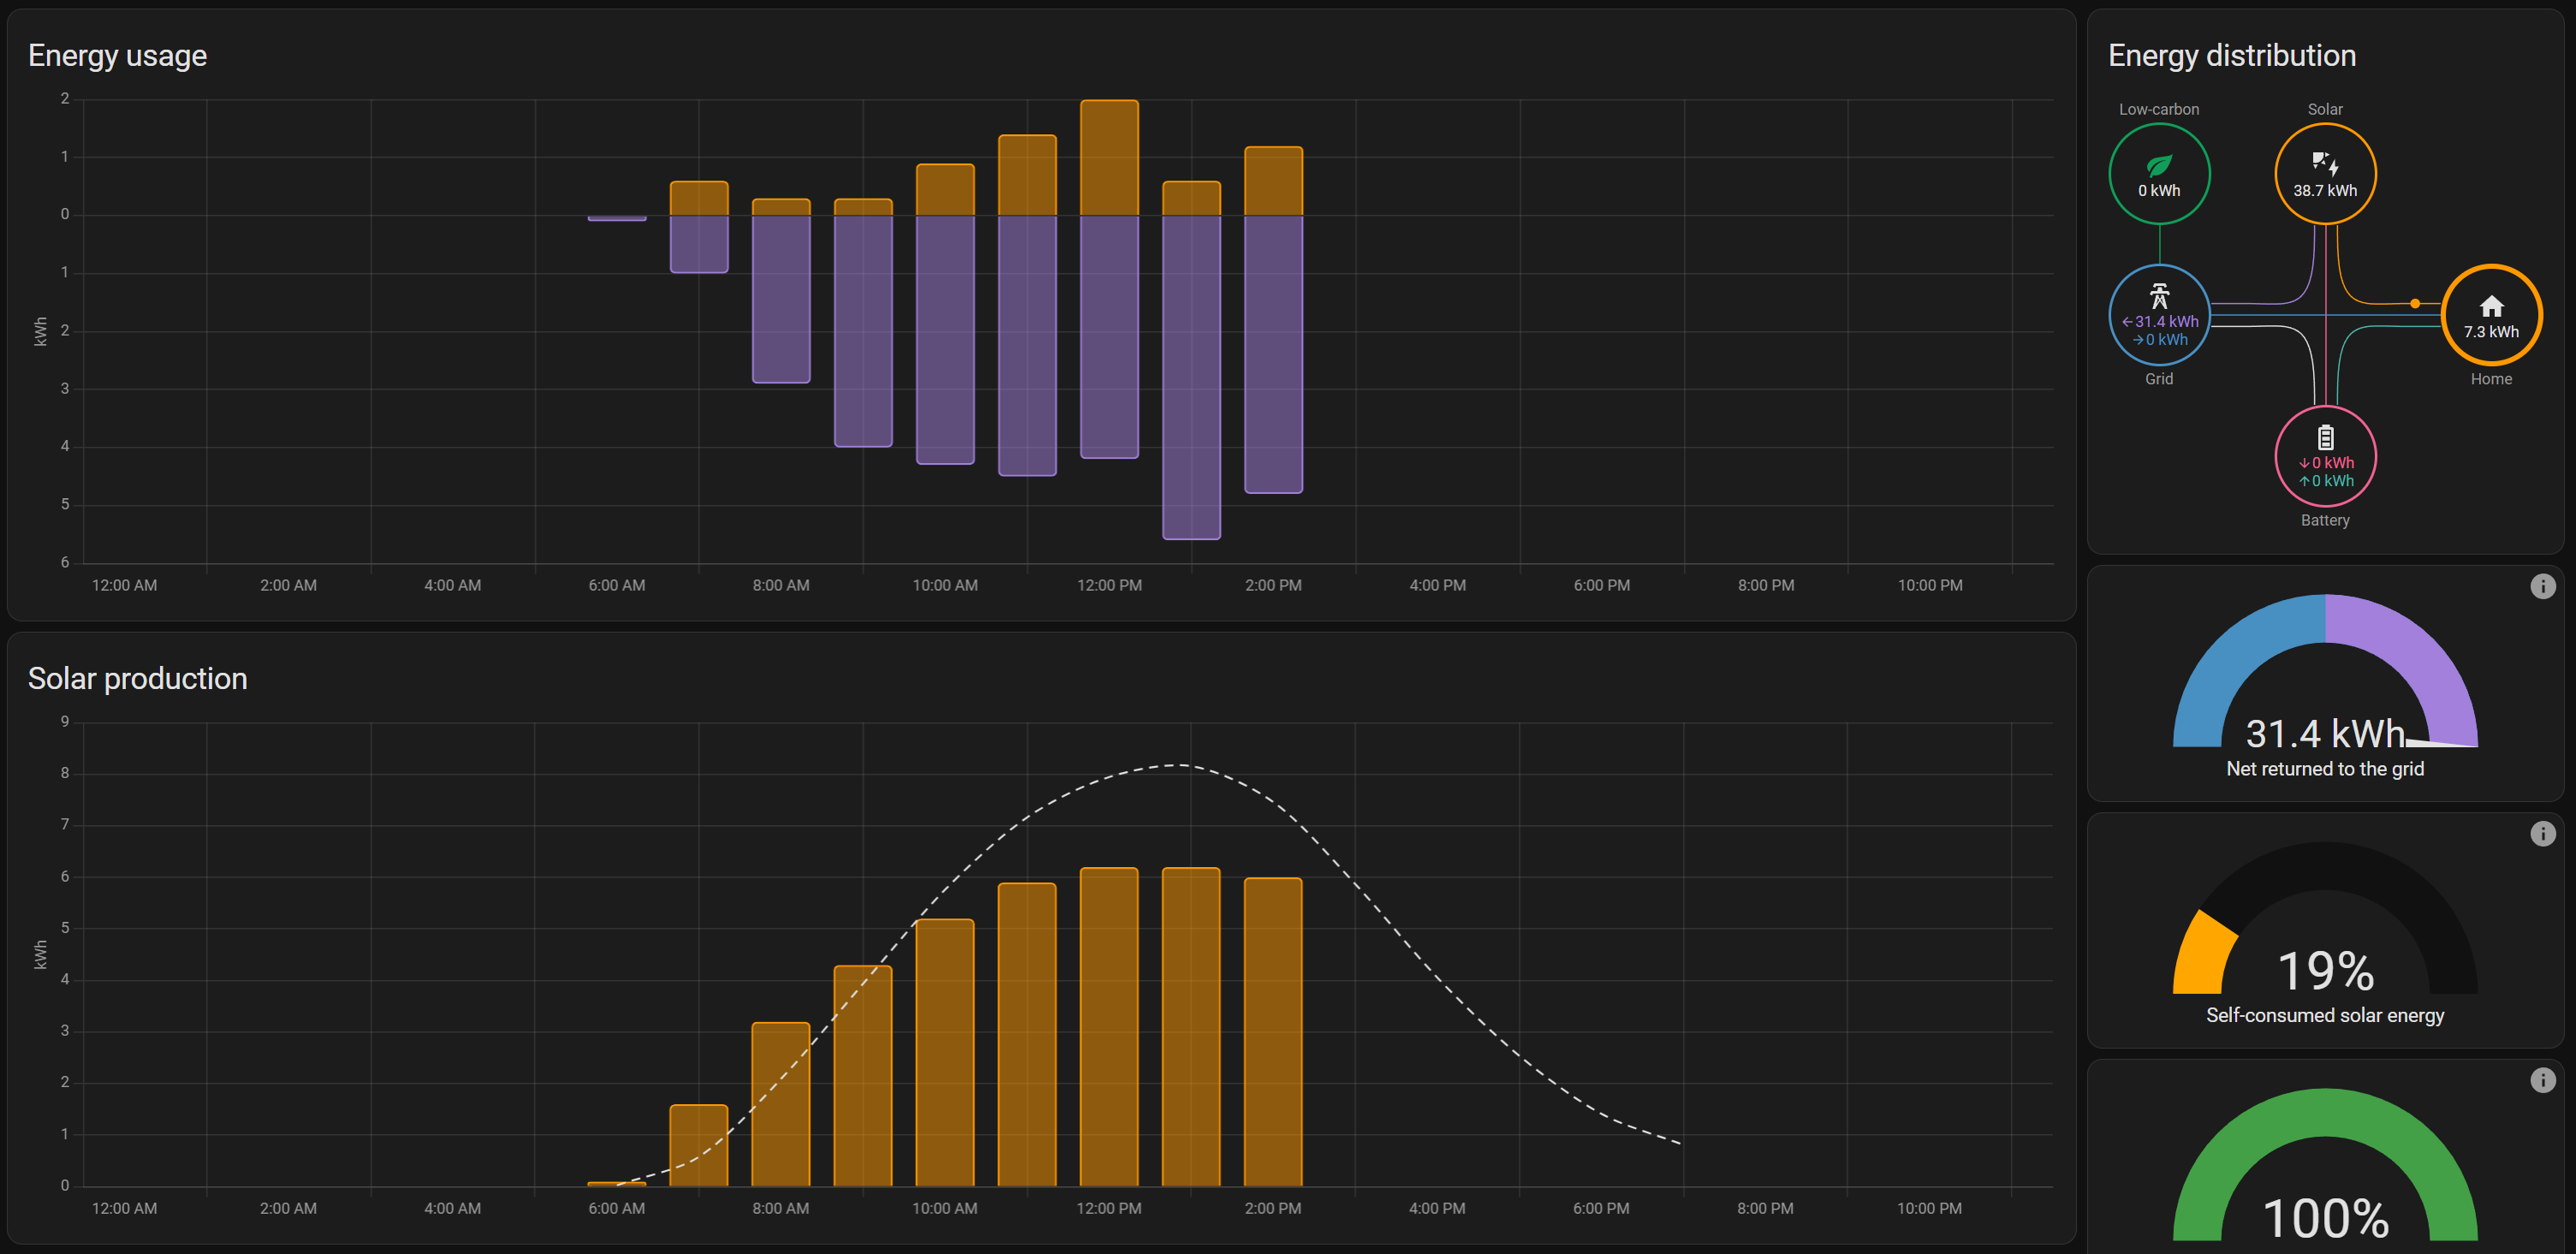Click the Solar panel icon circle
The height and width of the screenshot is (1254, 2576).
tap(2325, 174)
